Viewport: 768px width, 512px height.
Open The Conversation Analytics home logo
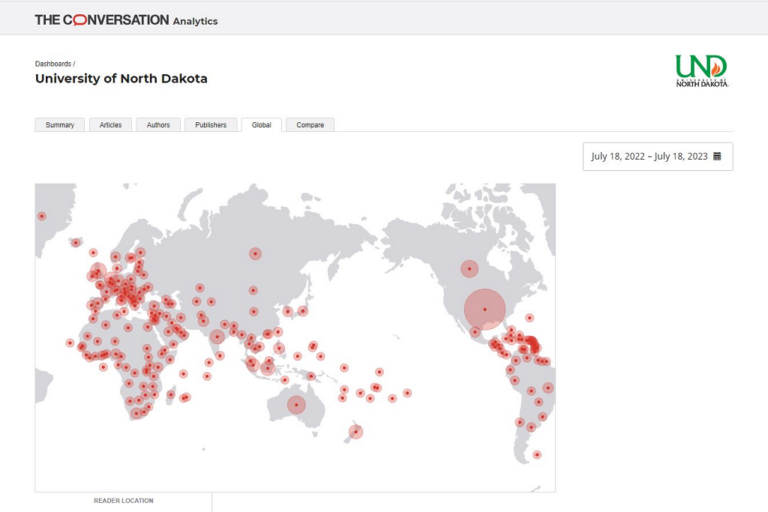[126, 20]
